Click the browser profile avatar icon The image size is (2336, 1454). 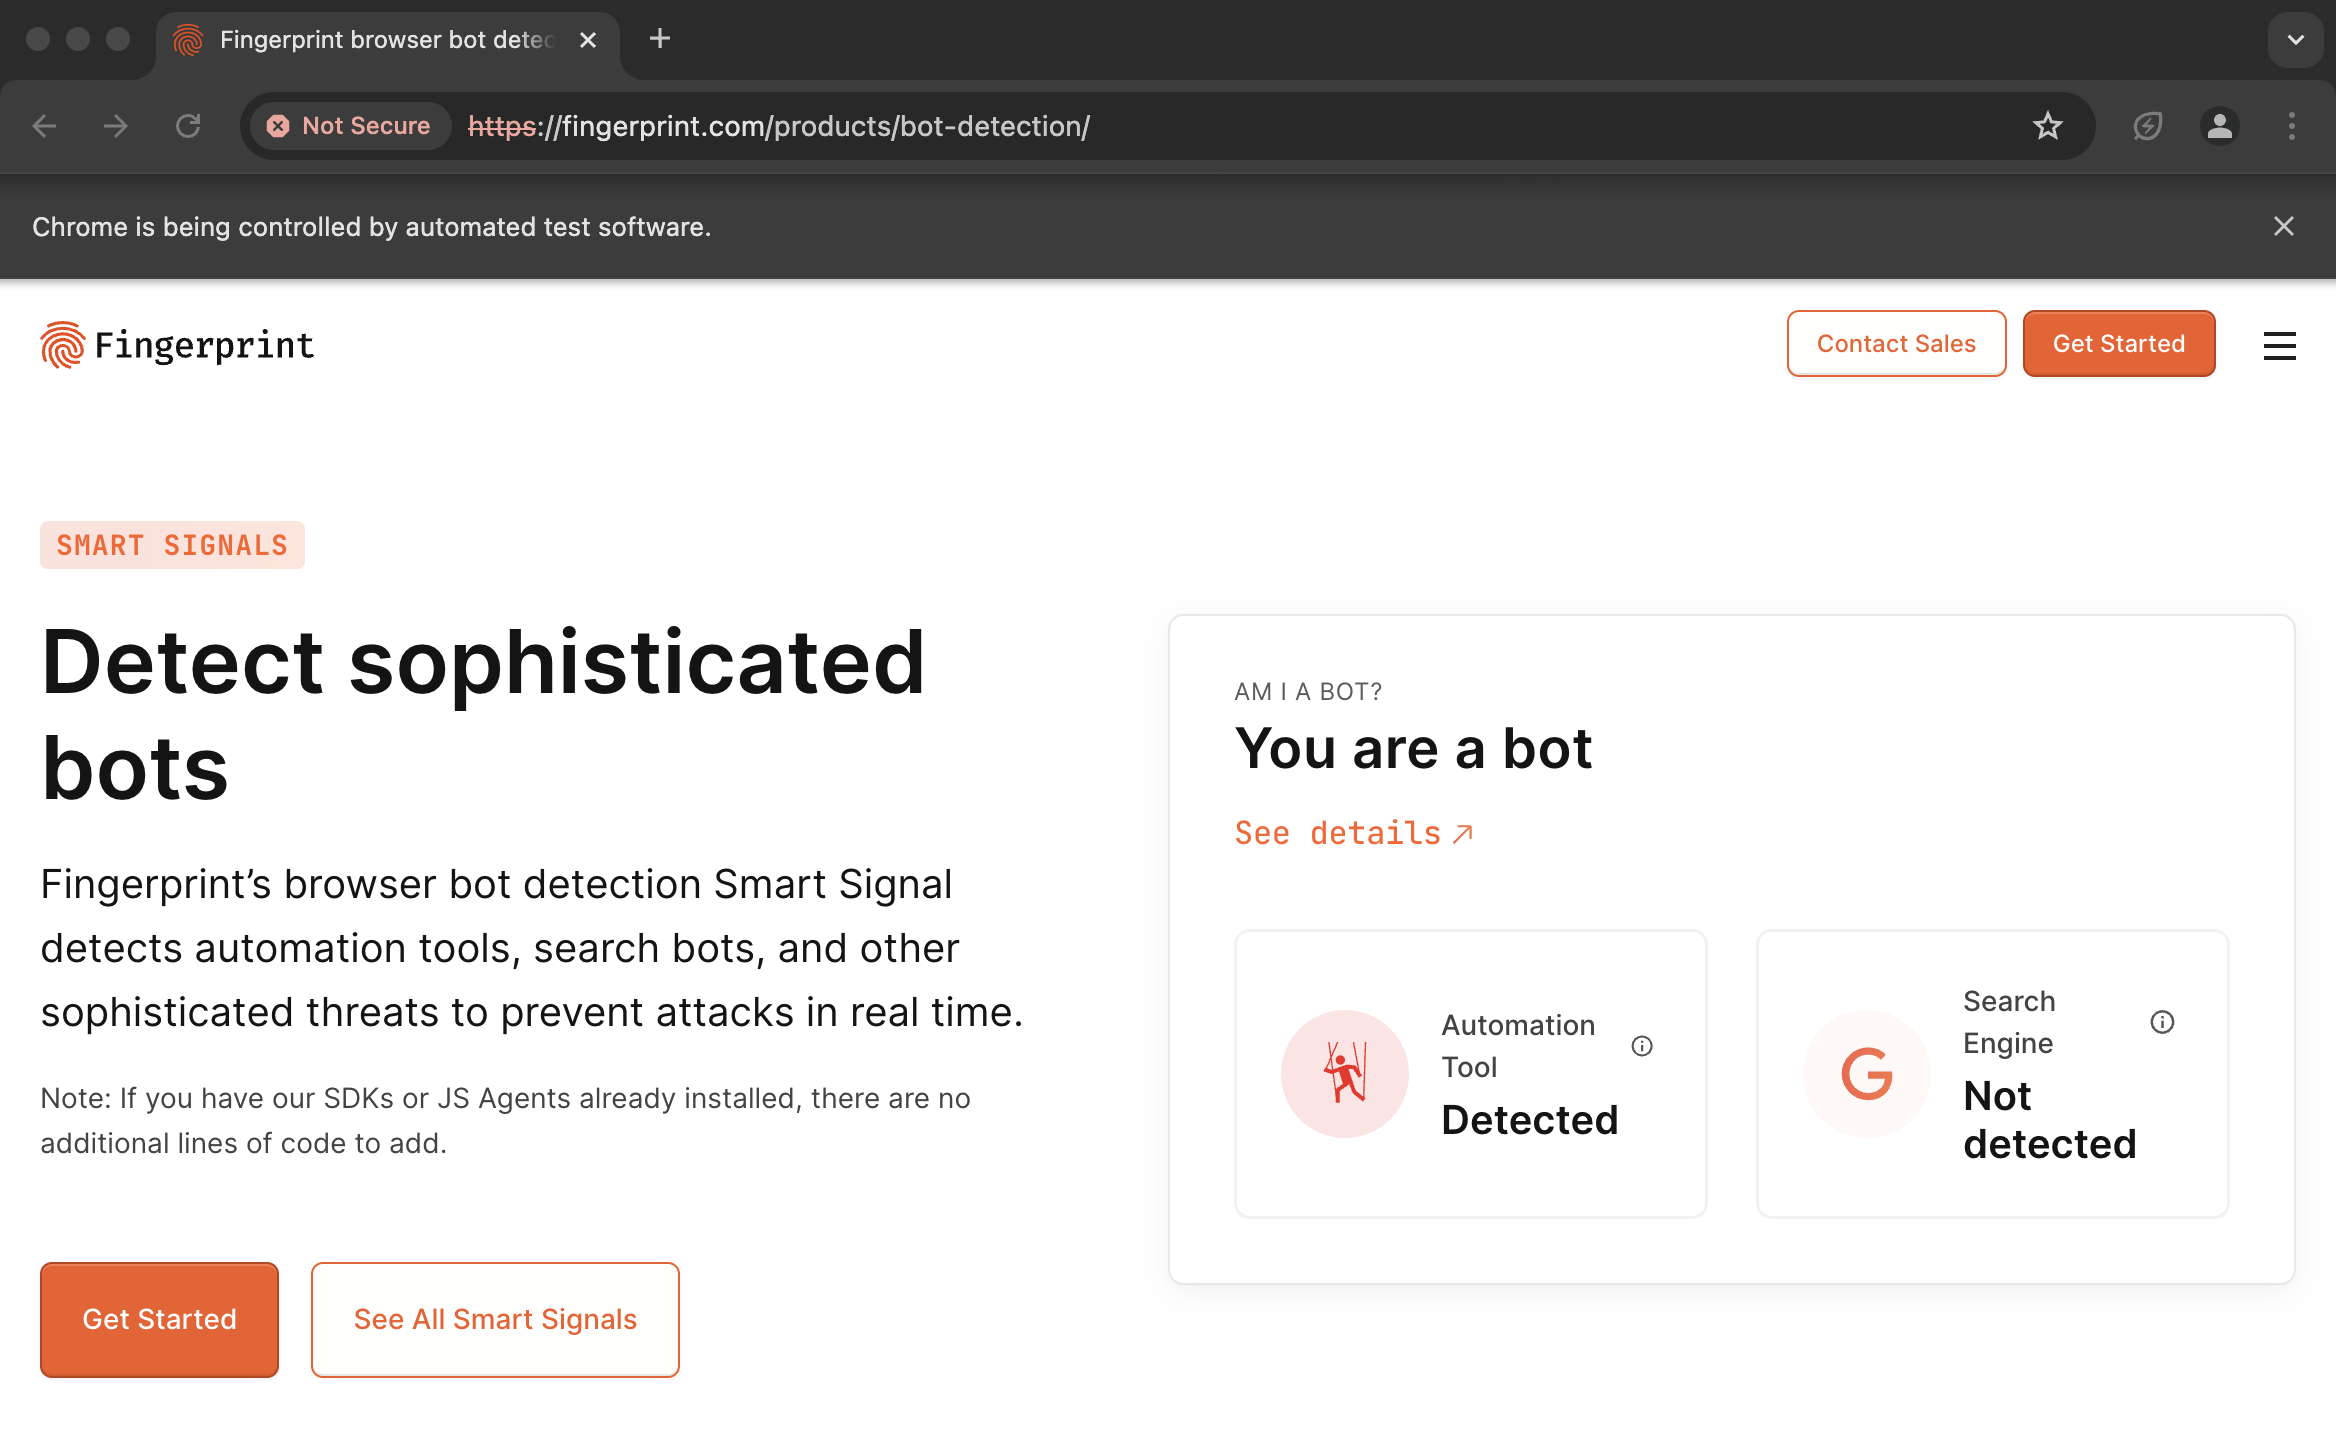click(x=2219, y=126)
